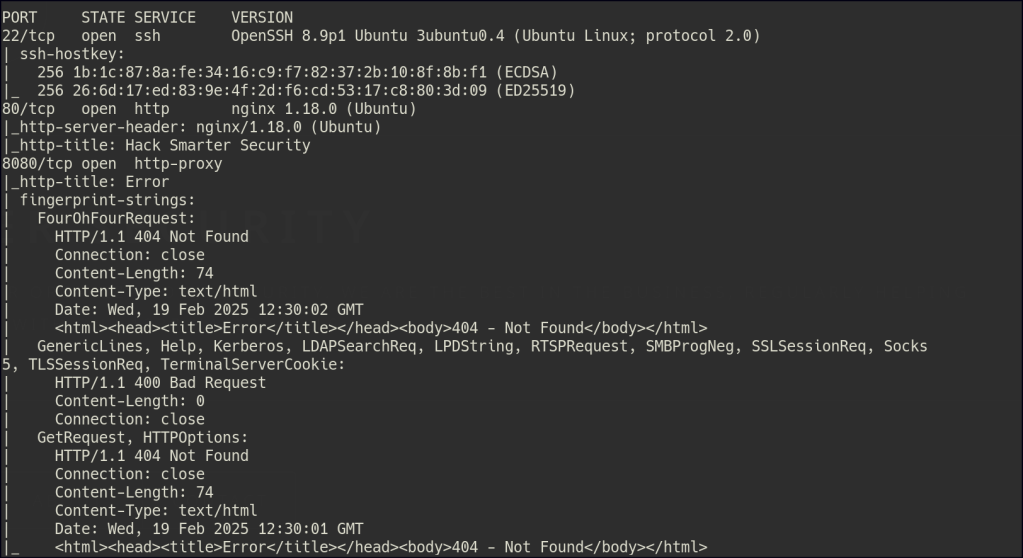Click the 12:30:01 GMT date line
Image resolution: width=1023 pixels, height=558 pixels.
(x=209, y=528)
